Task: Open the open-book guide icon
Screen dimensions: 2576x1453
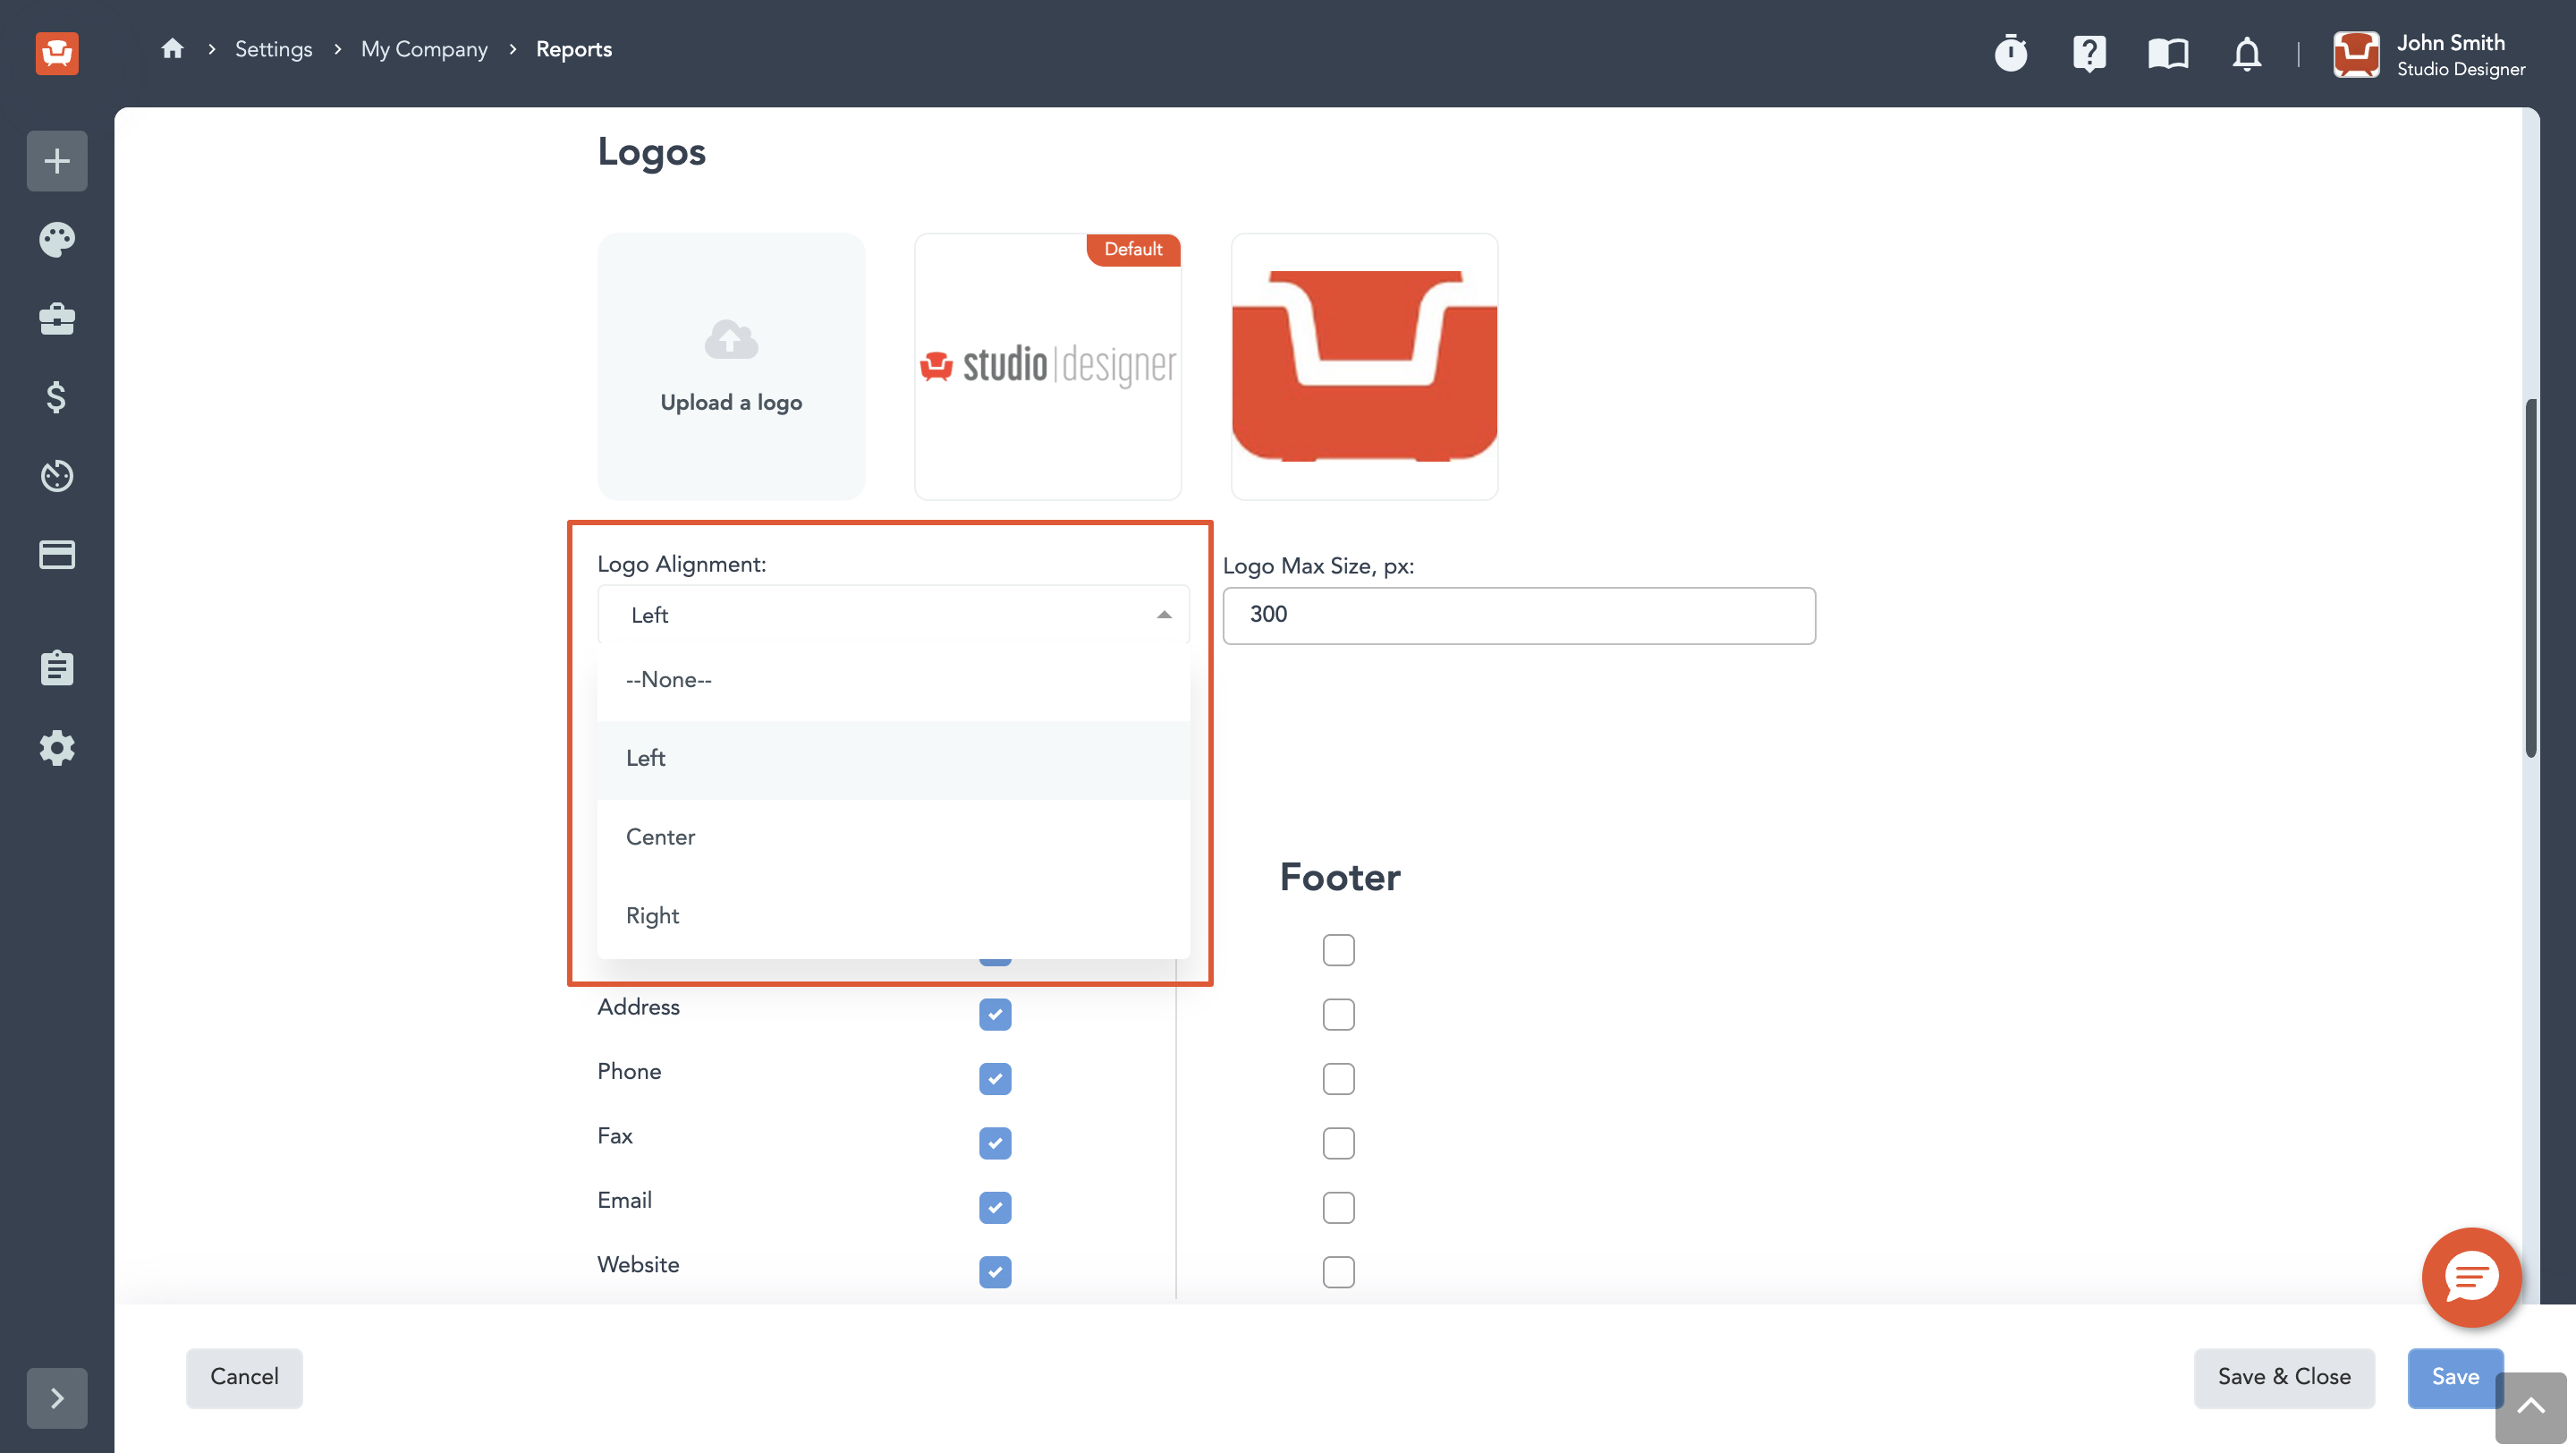Action: tap(2168, 53)
